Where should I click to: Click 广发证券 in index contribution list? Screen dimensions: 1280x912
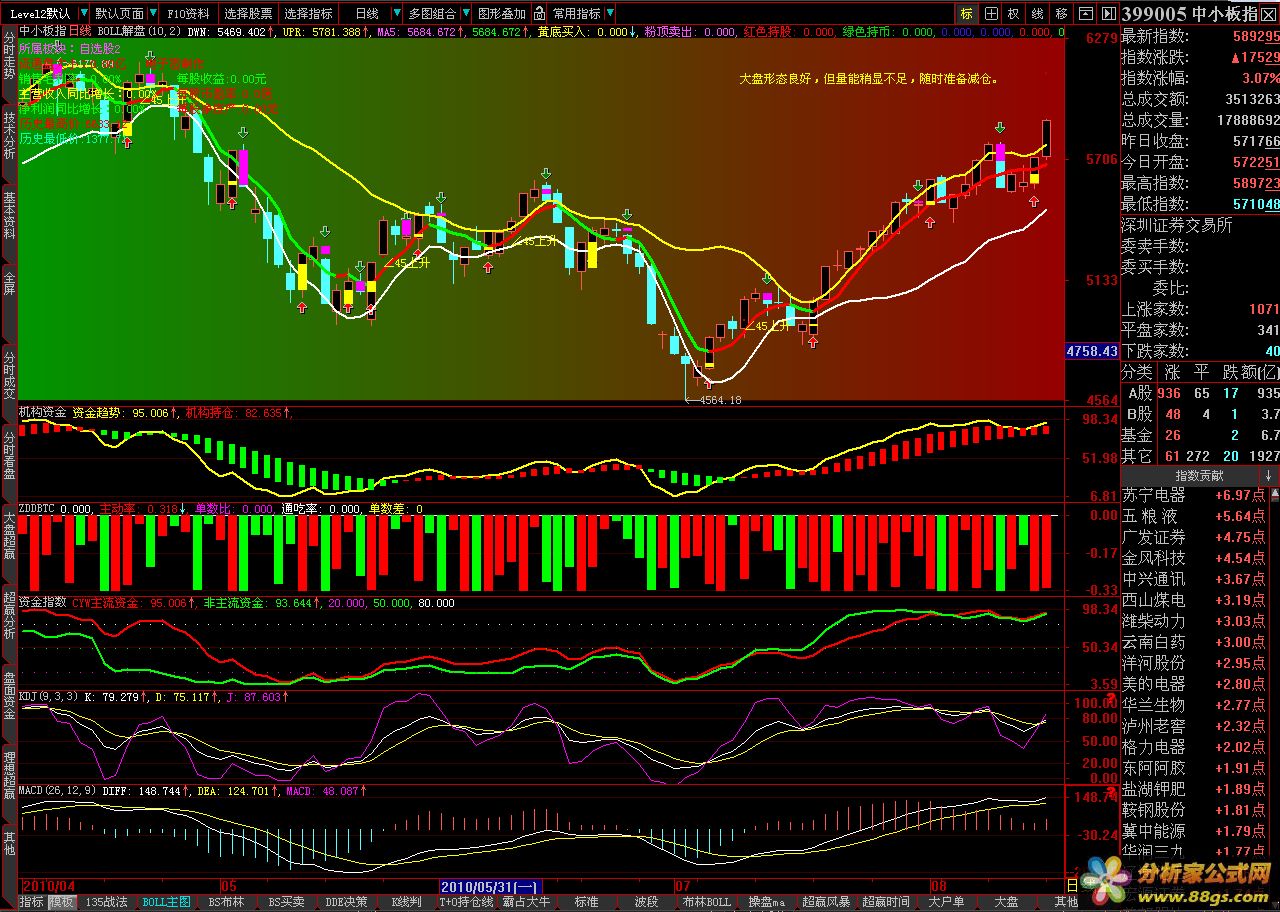pyautogui.click(x=1154, y=537)
